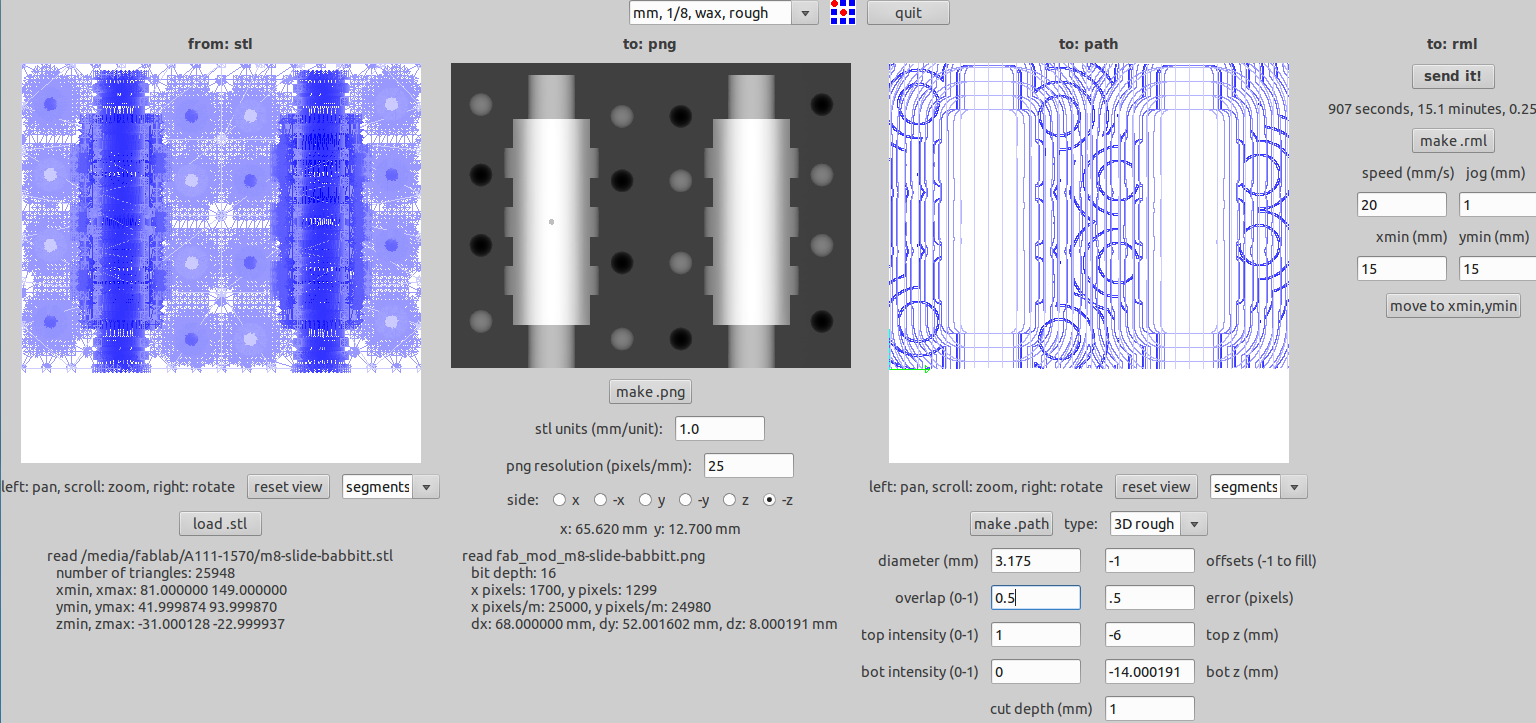Click the bot z (mm) input field
1536x723 pixels.
(1150, 672)
